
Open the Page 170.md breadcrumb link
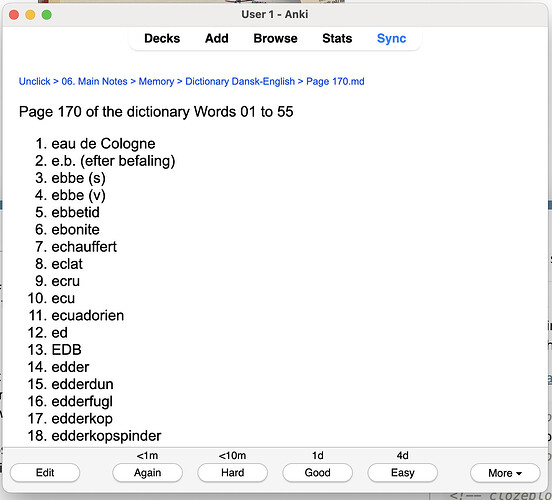(x=335, y=81)
